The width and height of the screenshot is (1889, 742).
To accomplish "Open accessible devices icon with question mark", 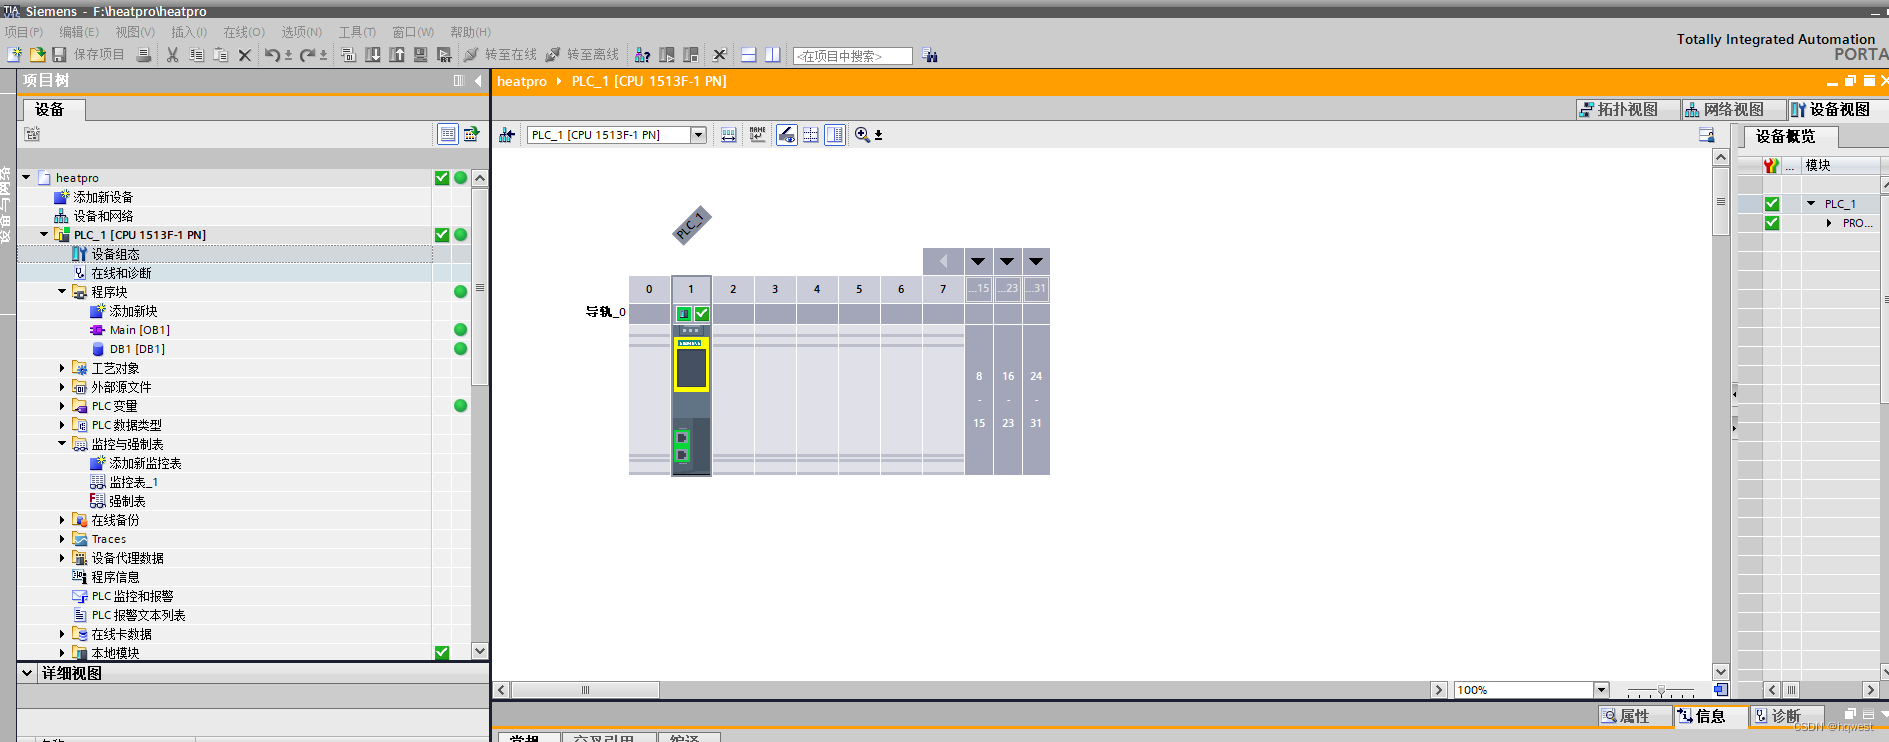I will pyautogui.click(x=642, y=55).
